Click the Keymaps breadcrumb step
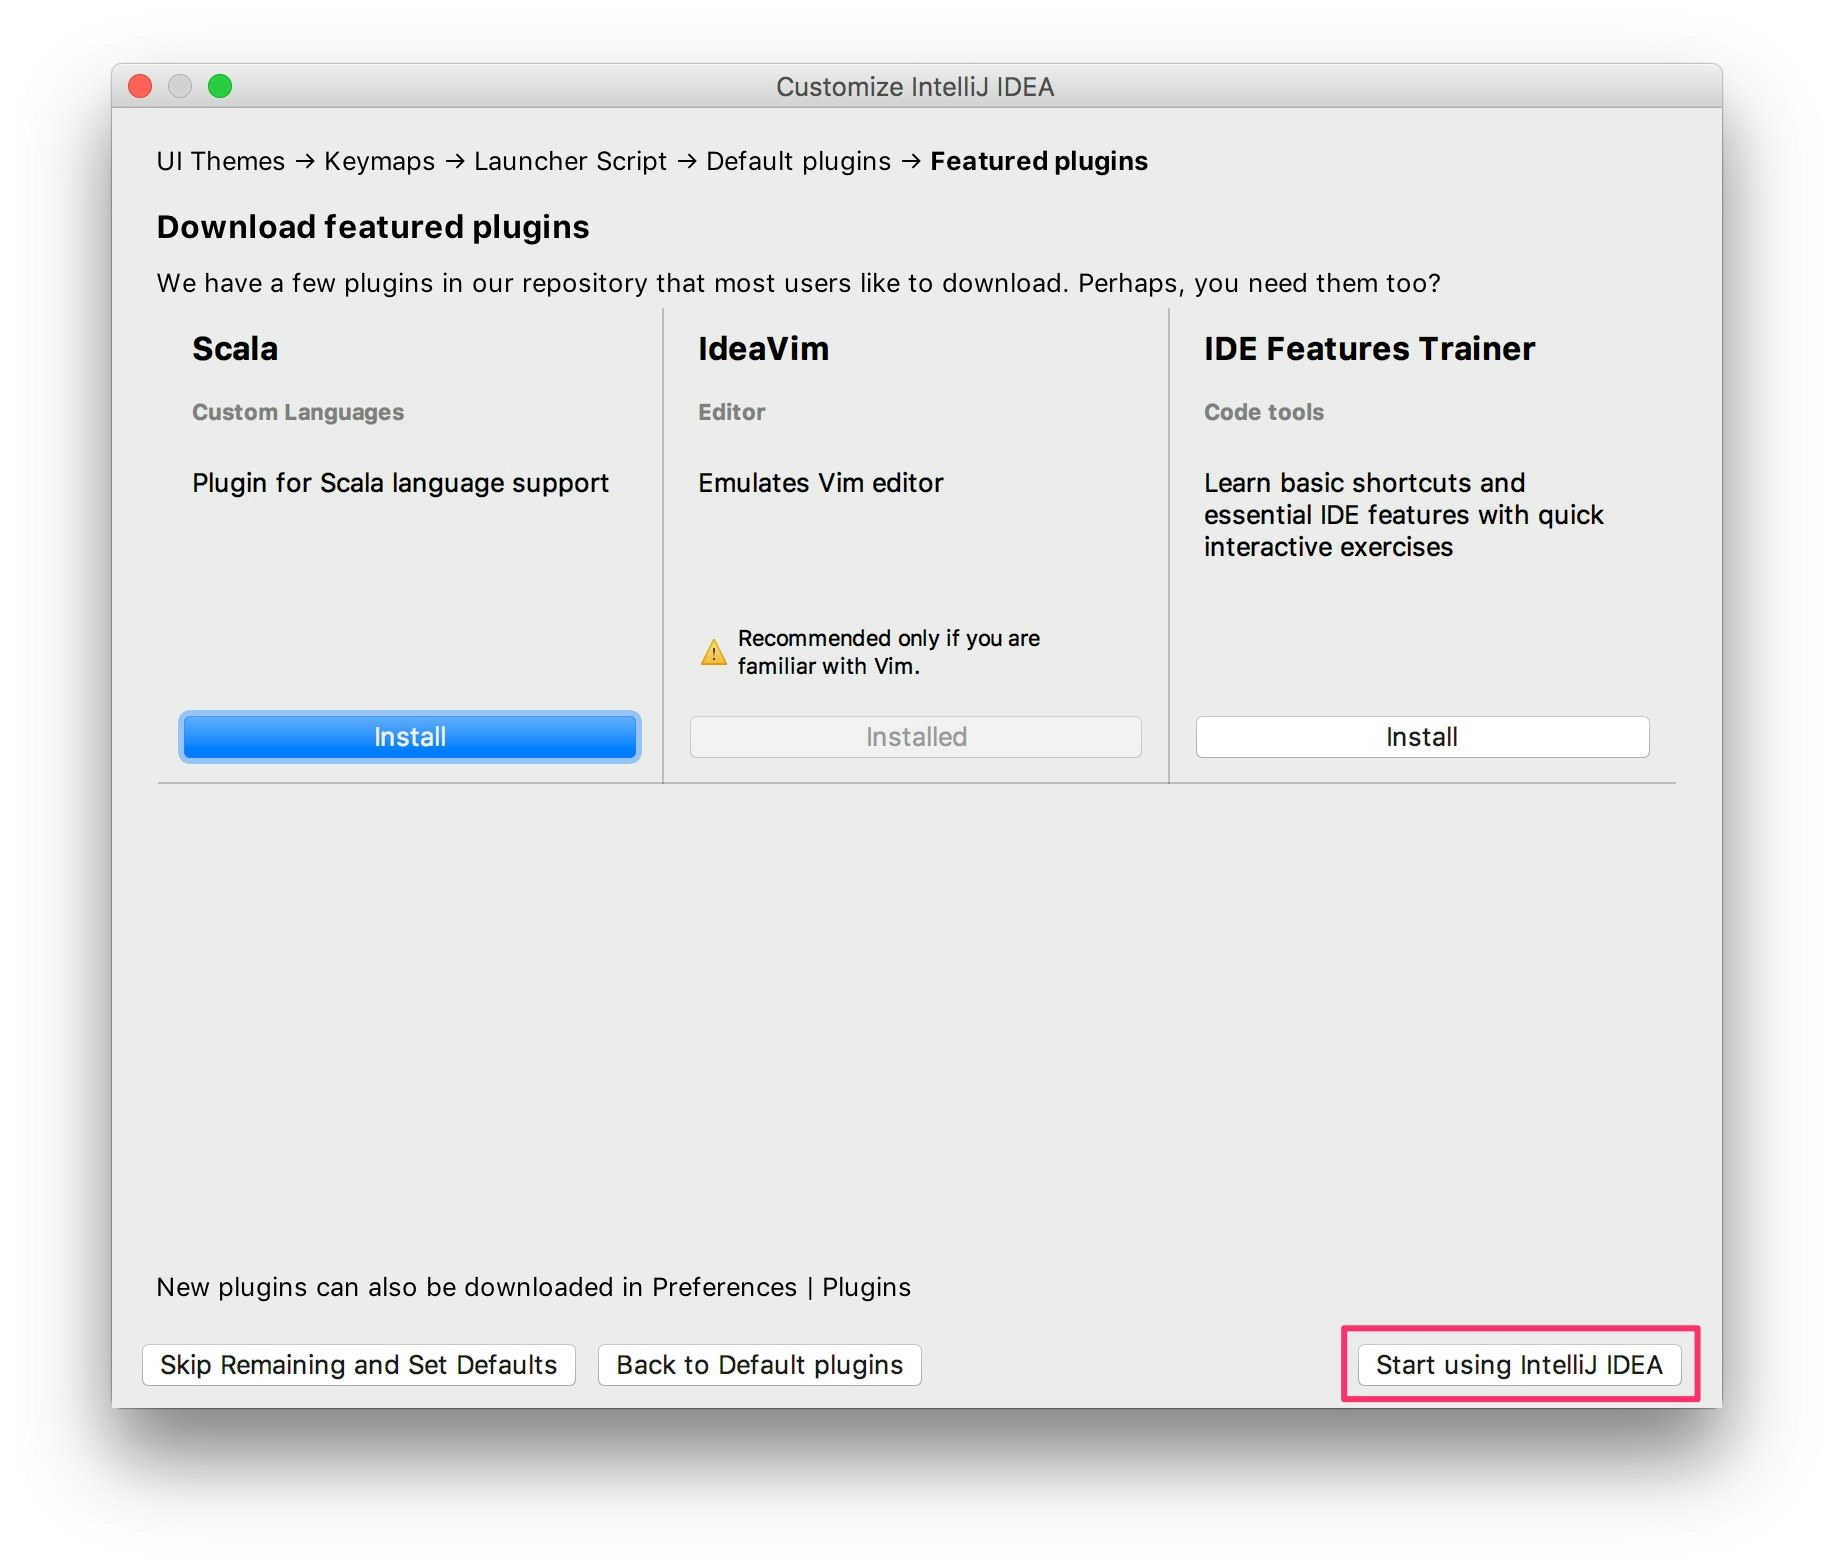This screenshot has height=1568, width=1834. (379, 161)
